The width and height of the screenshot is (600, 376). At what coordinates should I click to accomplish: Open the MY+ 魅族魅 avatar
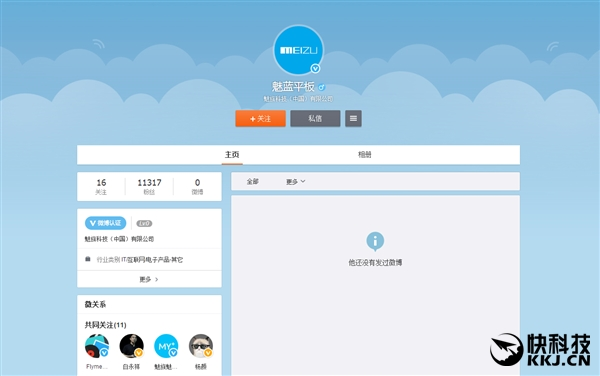point(166,346)
